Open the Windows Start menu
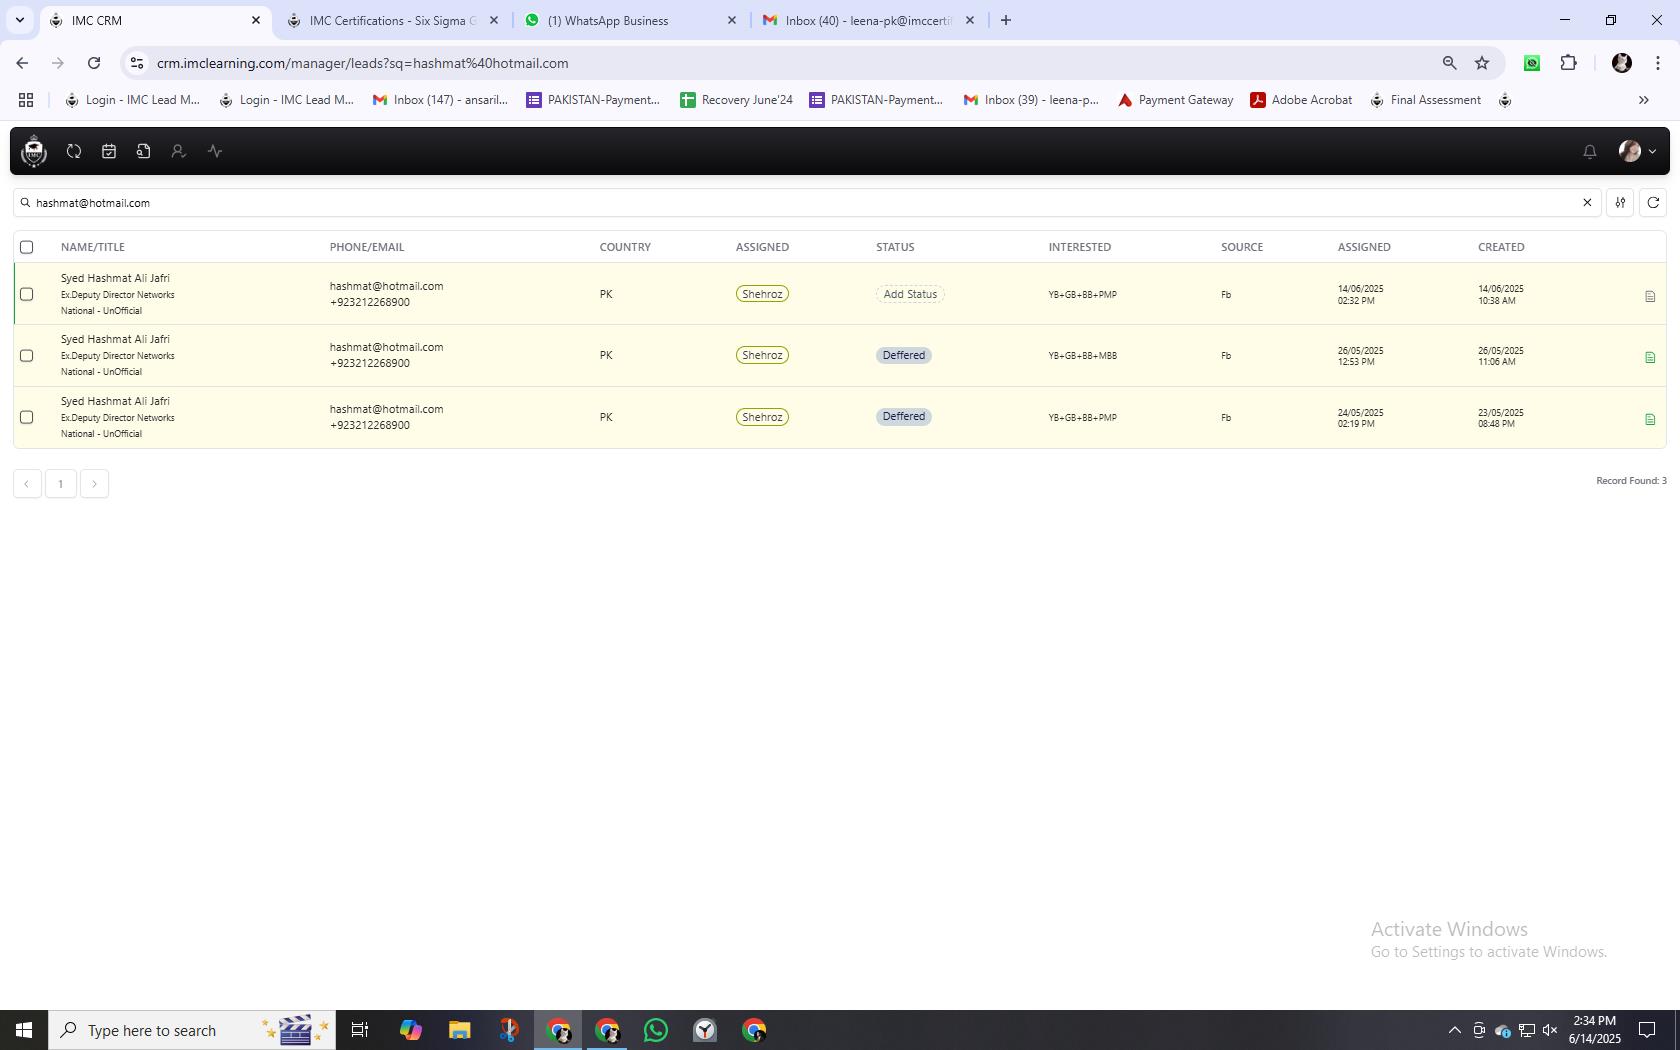Screen dimensions: 1680x1050 pyautogui.click(x=24, y=1030)
